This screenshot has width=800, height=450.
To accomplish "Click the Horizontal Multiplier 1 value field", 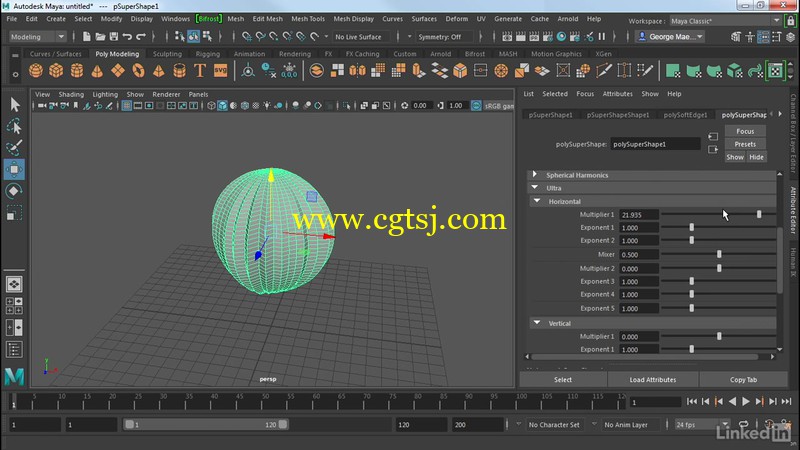I will (x=639, y=215).
